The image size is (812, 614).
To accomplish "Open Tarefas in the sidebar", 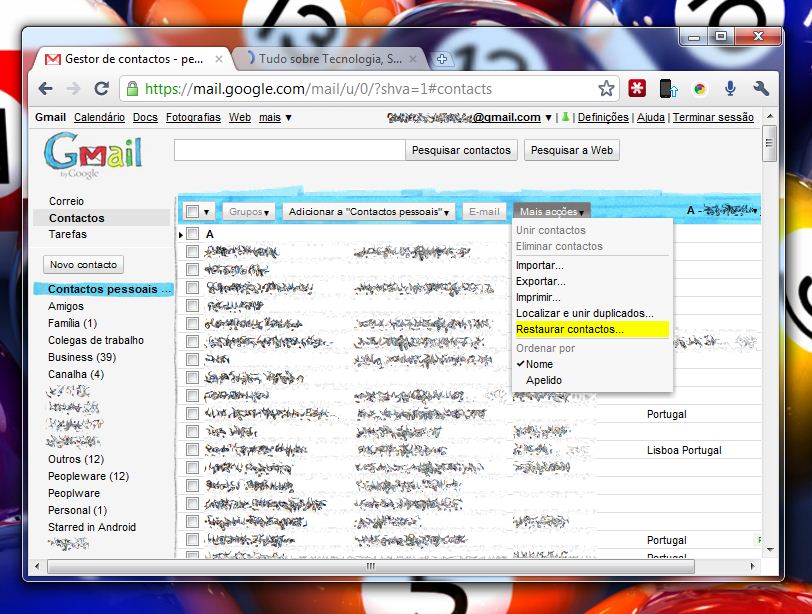I will (68, 235).
